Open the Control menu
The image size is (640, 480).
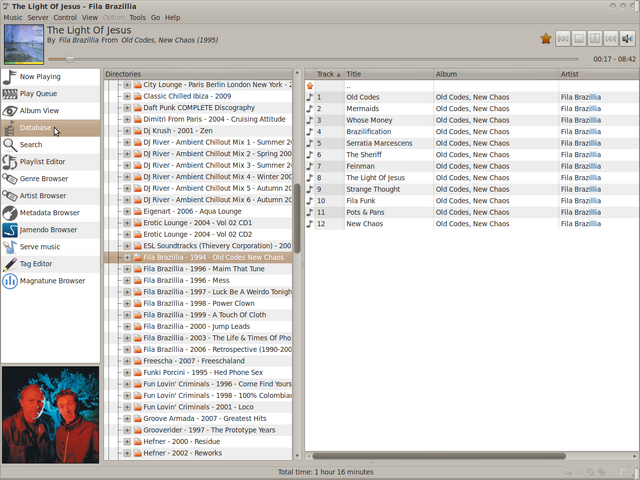pos(65,18)
